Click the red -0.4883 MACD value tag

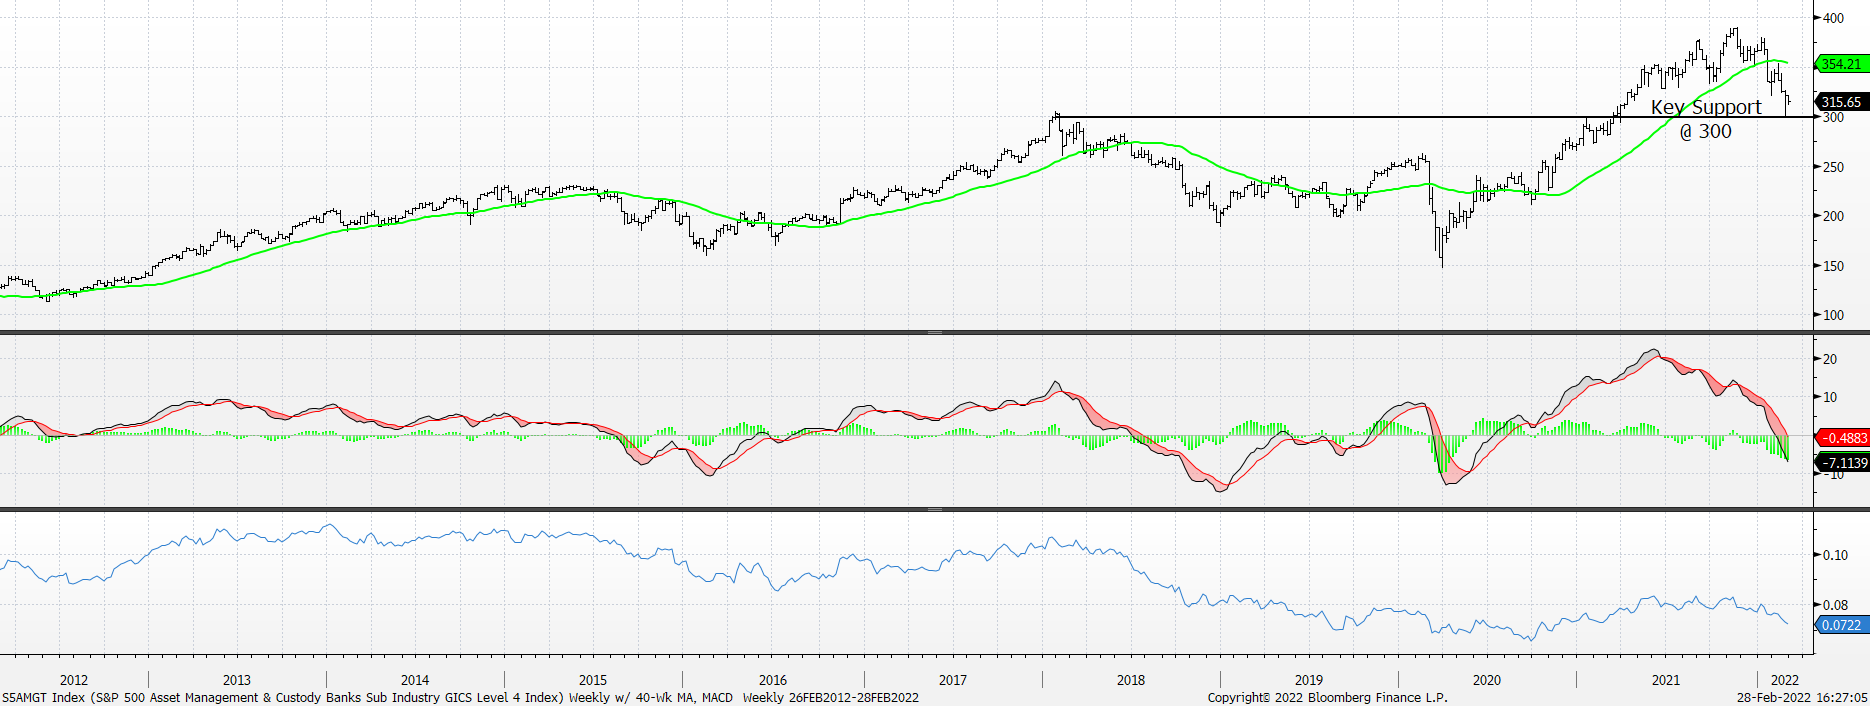coord(1842,438)
